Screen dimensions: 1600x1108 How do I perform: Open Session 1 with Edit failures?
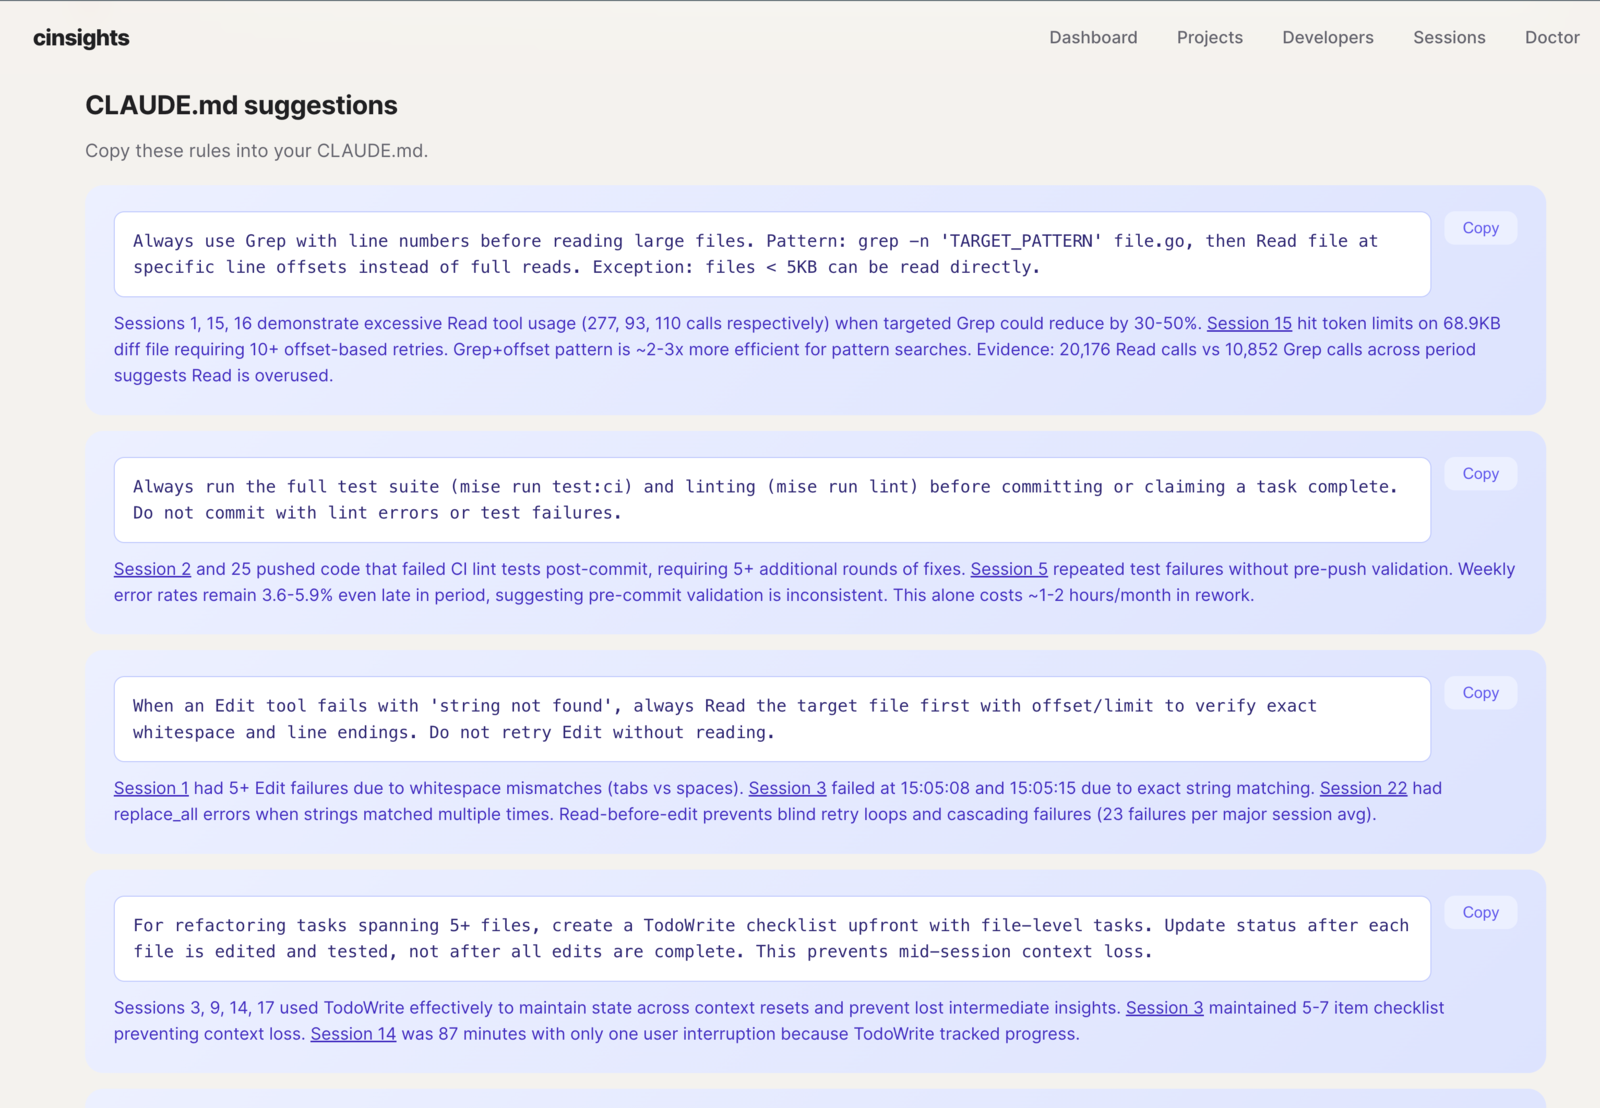click(x=150, y=787)
